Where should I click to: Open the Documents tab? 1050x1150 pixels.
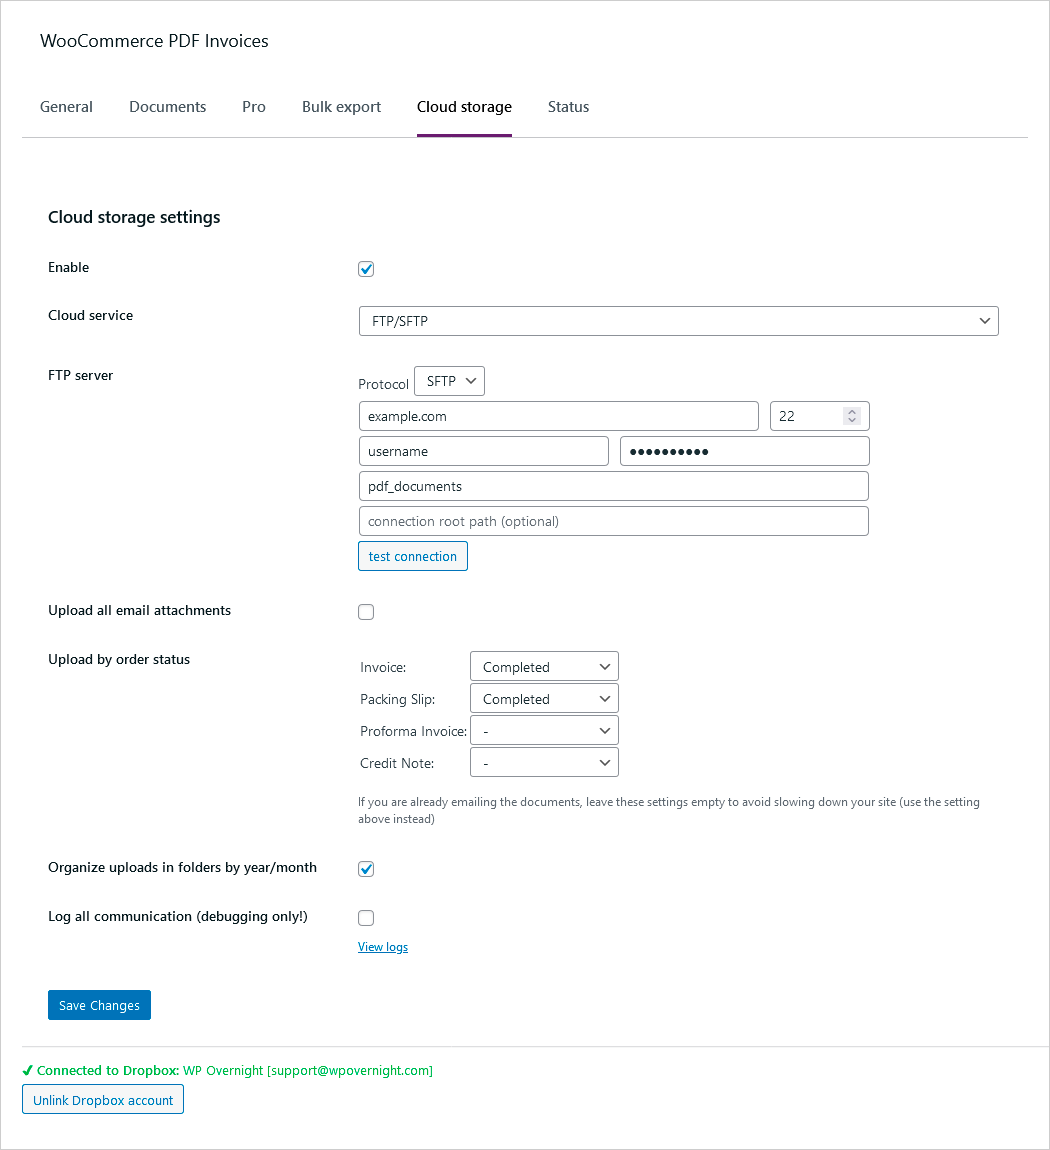167,107
